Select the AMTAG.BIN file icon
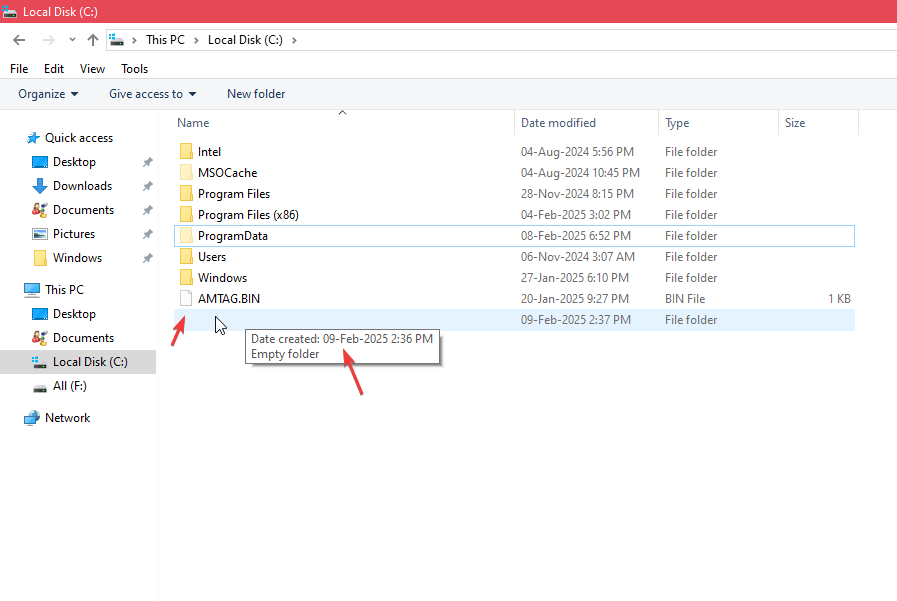This screenshot has width=897, height=601. tap(186, 299)
